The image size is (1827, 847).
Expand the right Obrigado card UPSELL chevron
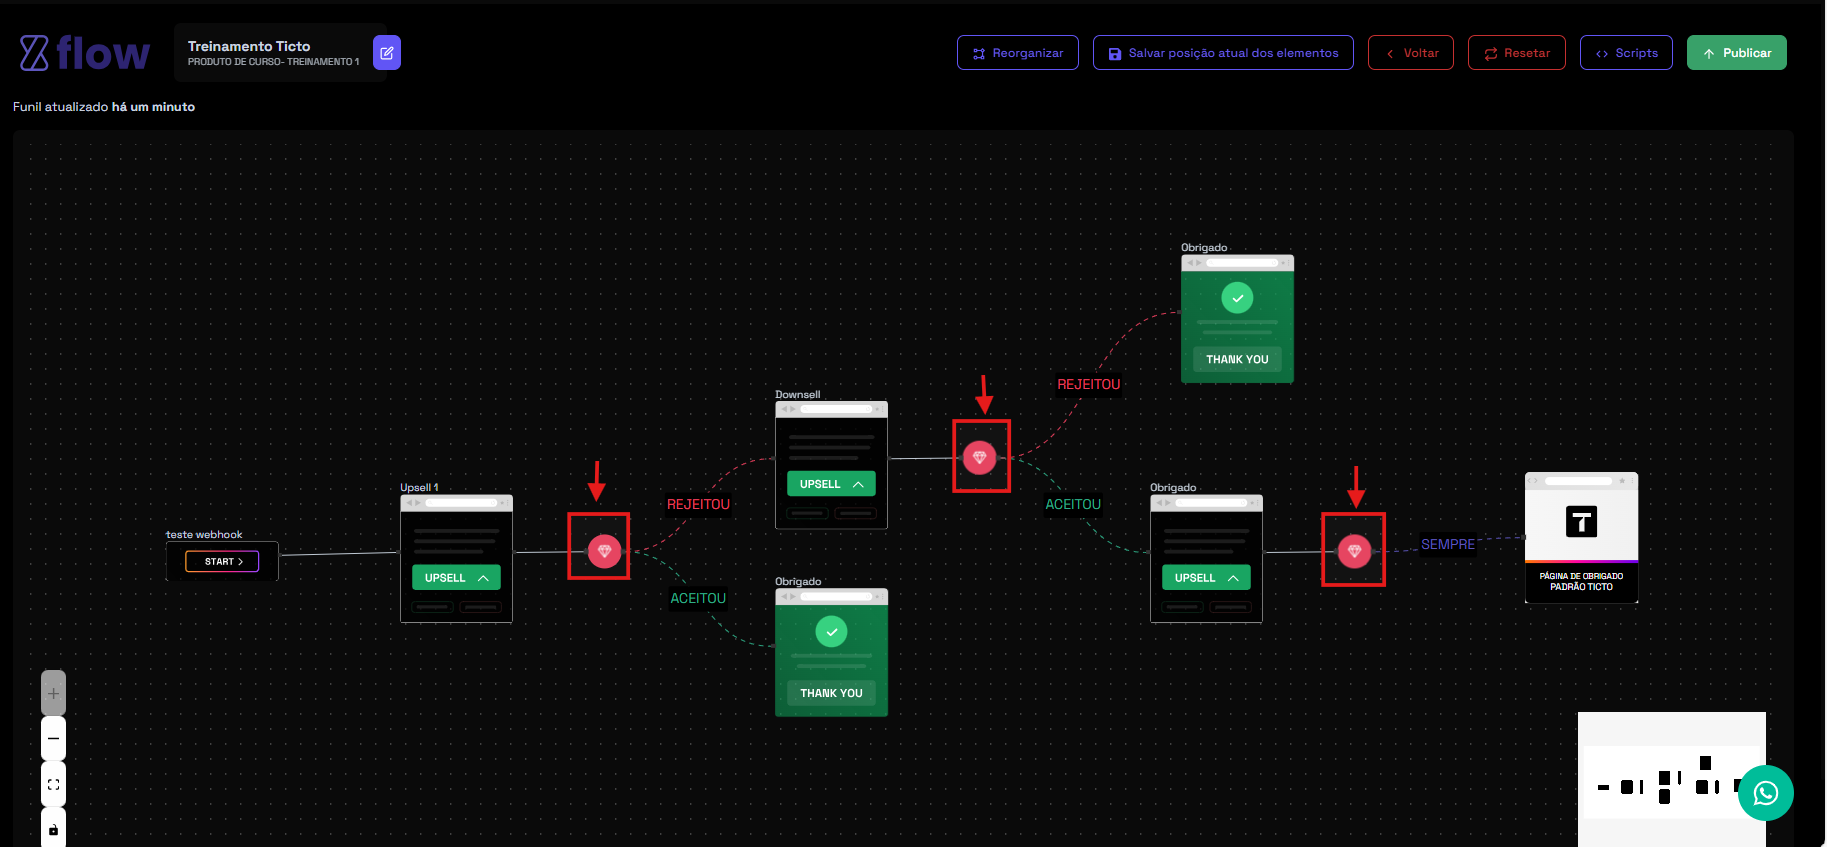[1233, 578]
